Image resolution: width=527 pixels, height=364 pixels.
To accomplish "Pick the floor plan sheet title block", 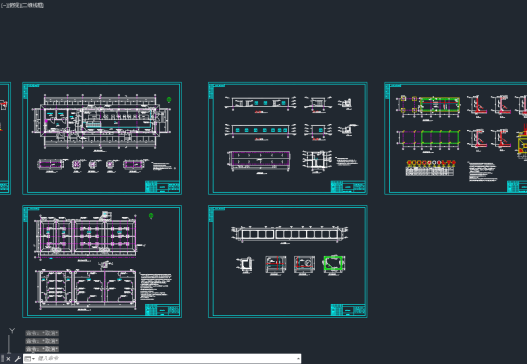I will point(162,186).
